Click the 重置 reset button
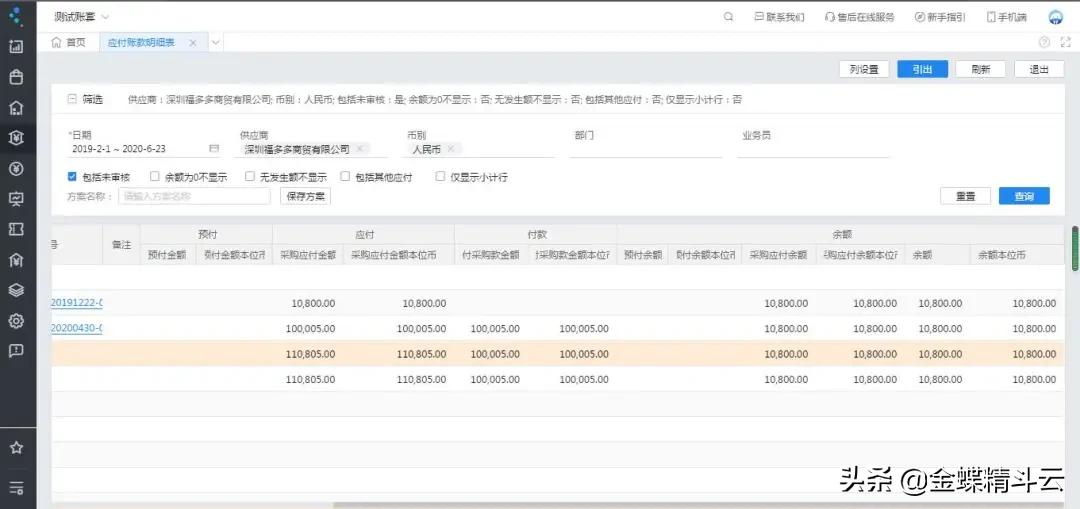 pos(966,196)
